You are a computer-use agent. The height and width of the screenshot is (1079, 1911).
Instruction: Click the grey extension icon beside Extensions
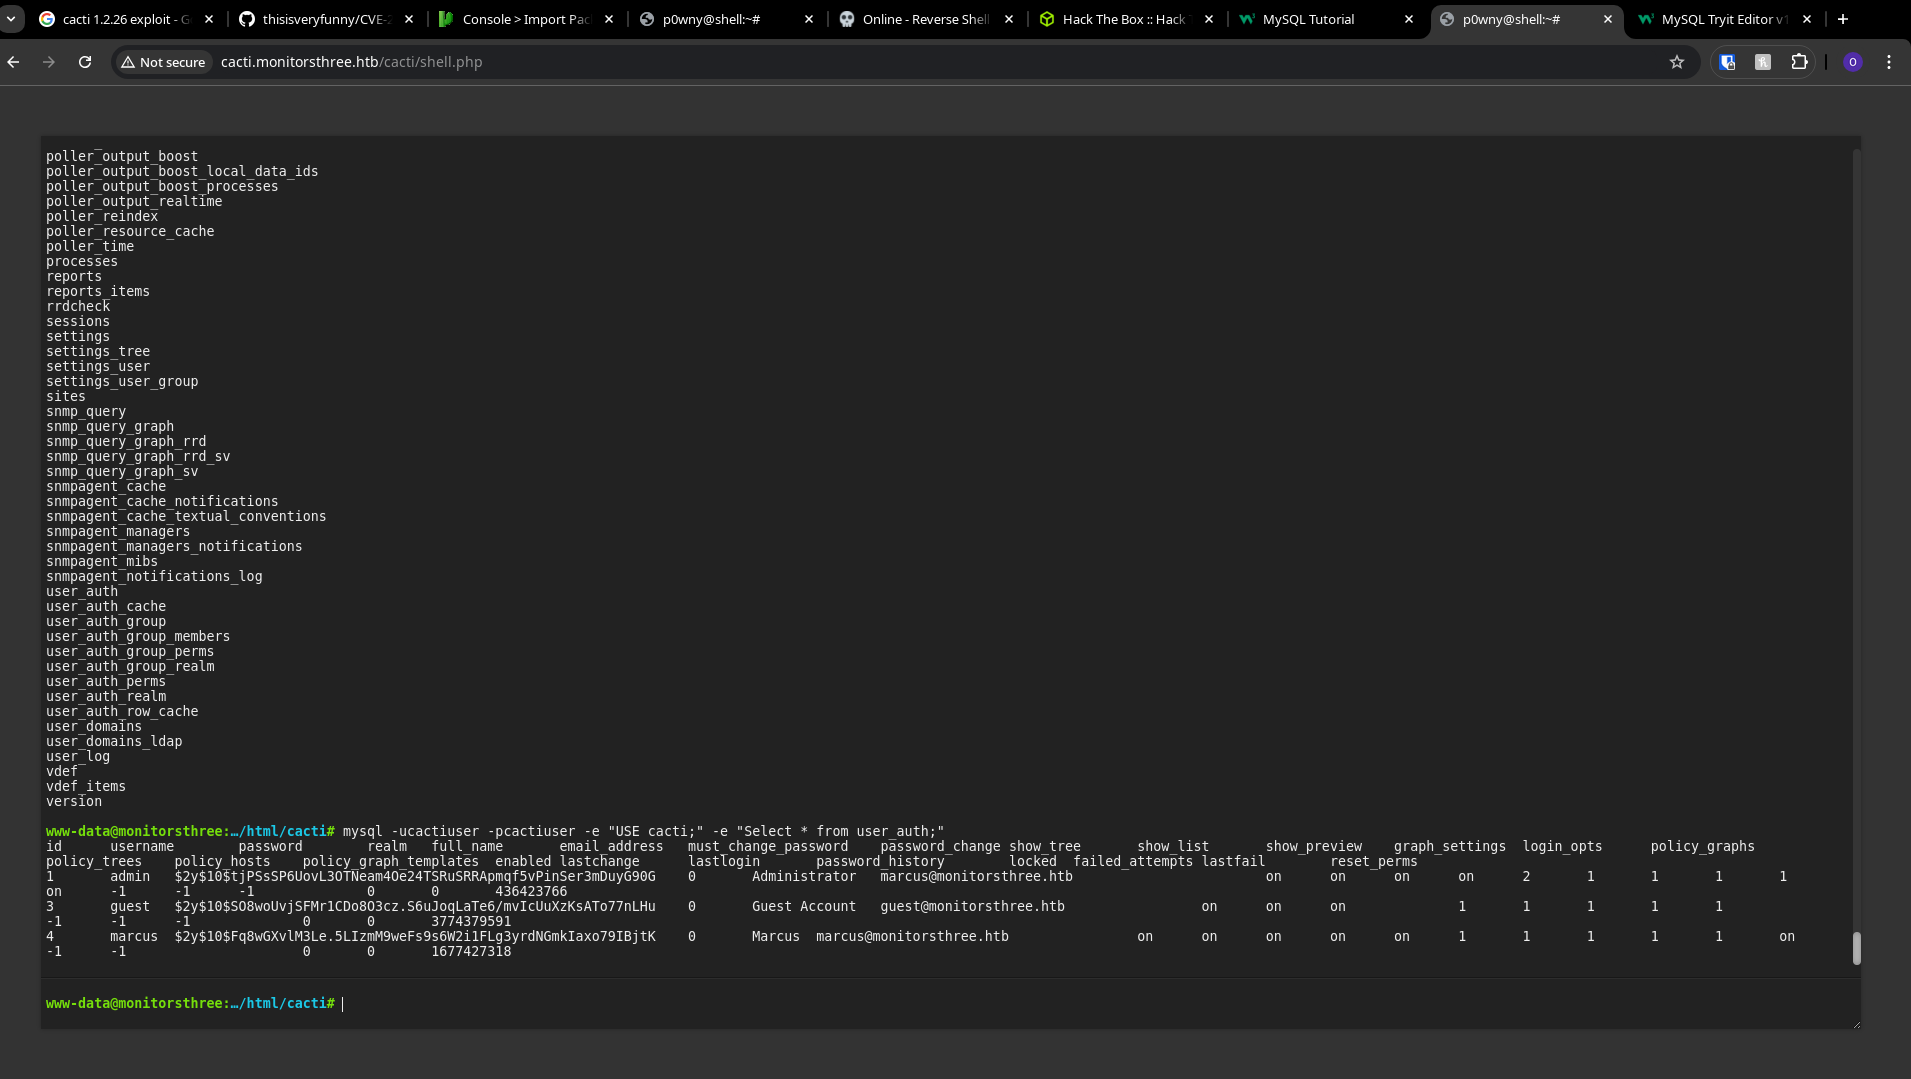tap(1763, 62)
